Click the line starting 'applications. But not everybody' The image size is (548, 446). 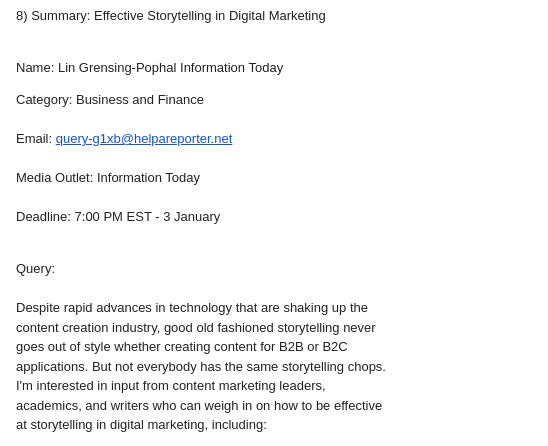201,367
